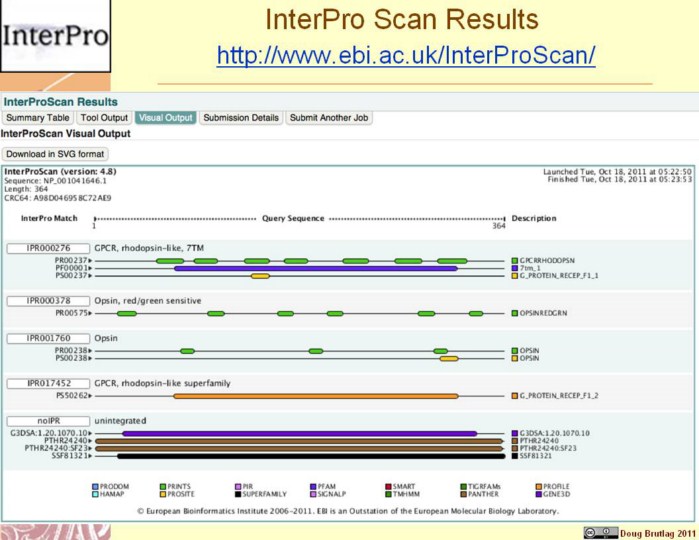Click the Creative Commons license badge

pos(603,532)
